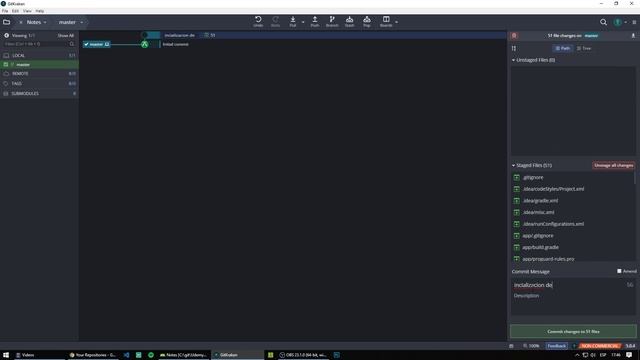
Task: Open the File menu
Action: pyautogui.click(x=5, y=11)
